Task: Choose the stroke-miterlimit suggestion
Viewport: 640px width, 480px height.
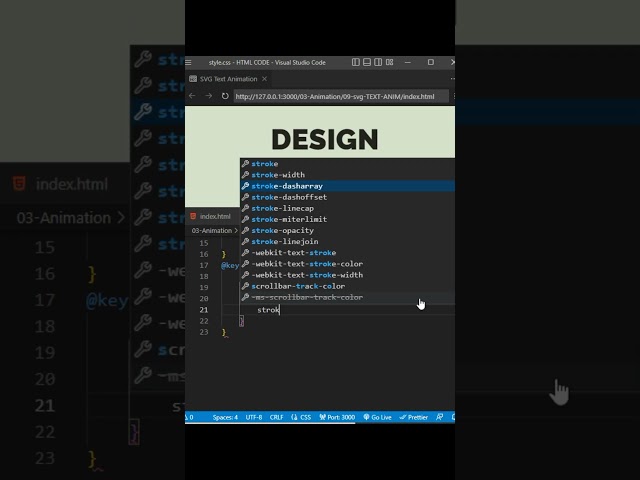Action: coord(348,219)
